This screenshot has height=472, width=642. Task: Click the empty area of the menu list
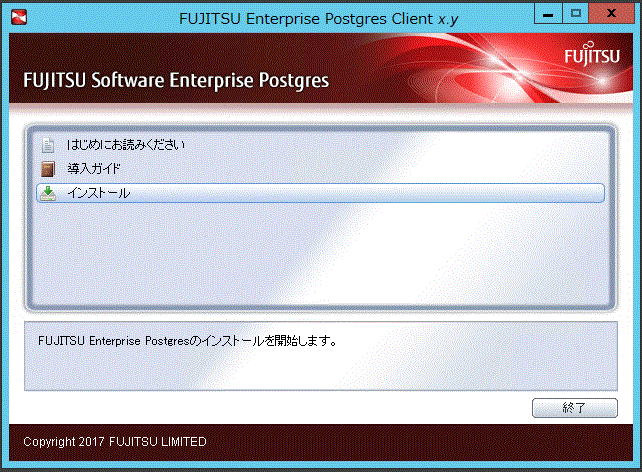click(320, 254)
